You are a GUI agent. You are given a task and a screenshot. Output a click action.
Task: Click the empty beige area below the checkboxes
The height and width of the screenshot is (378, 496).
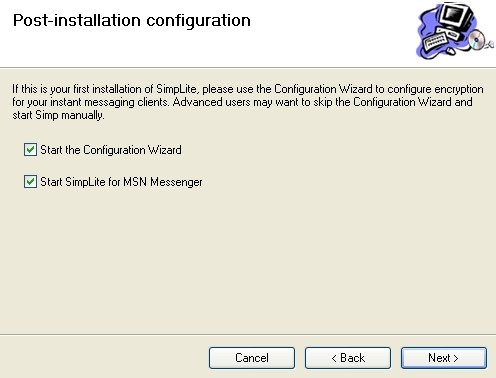coord(248,260)
